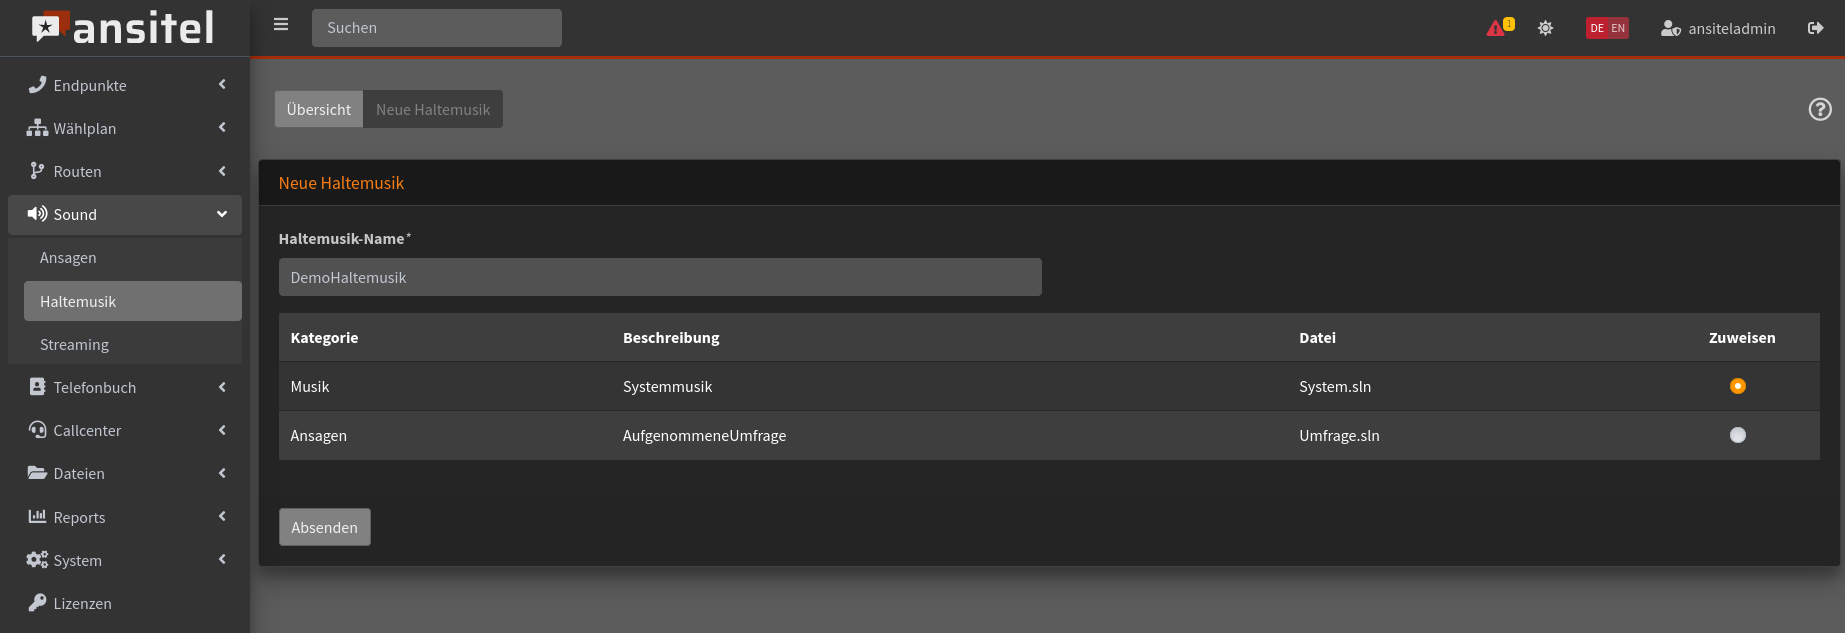
Task: Focus the Suchen search box
Action: (436, 28)
